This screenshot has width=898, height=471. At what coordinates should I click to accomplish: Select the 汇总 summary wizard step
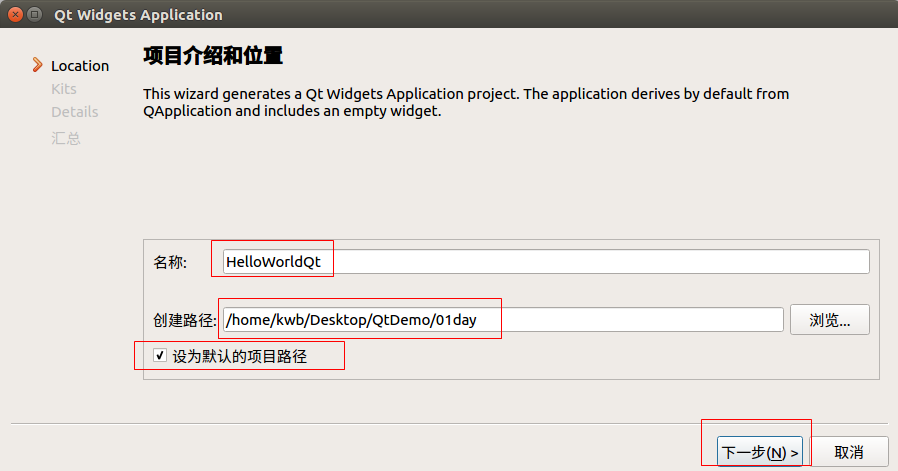pos(65,138)
